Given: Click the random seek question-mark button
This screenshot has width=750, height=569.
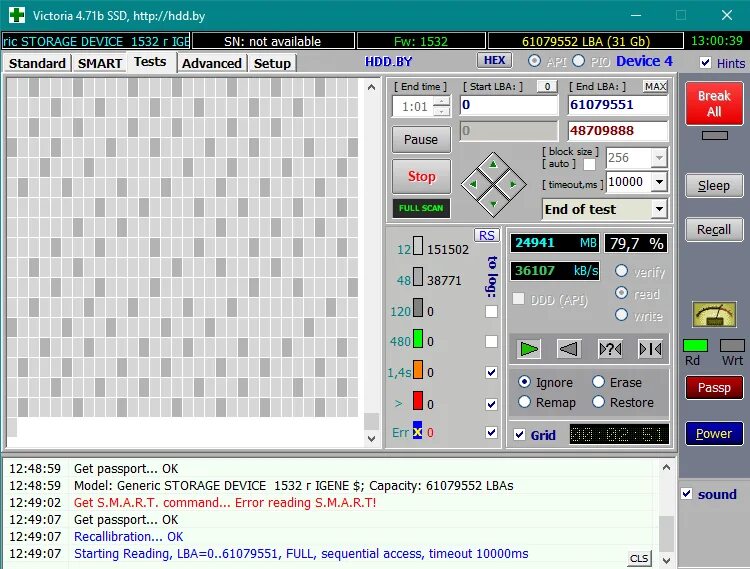Looking at the screenshot, I should [x=610, y=349].
